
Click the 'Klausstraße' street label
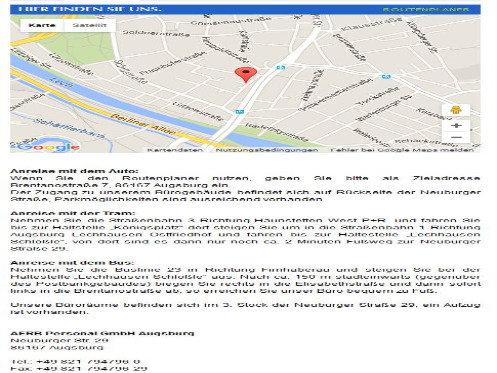pyautogui.click(x=372, y=24)
